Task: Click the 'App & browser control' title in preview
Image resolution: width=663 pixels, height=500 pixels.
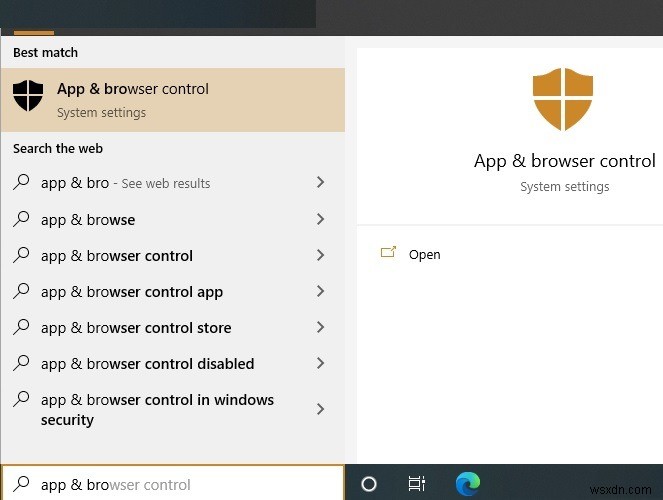Action: click(564, 161)
